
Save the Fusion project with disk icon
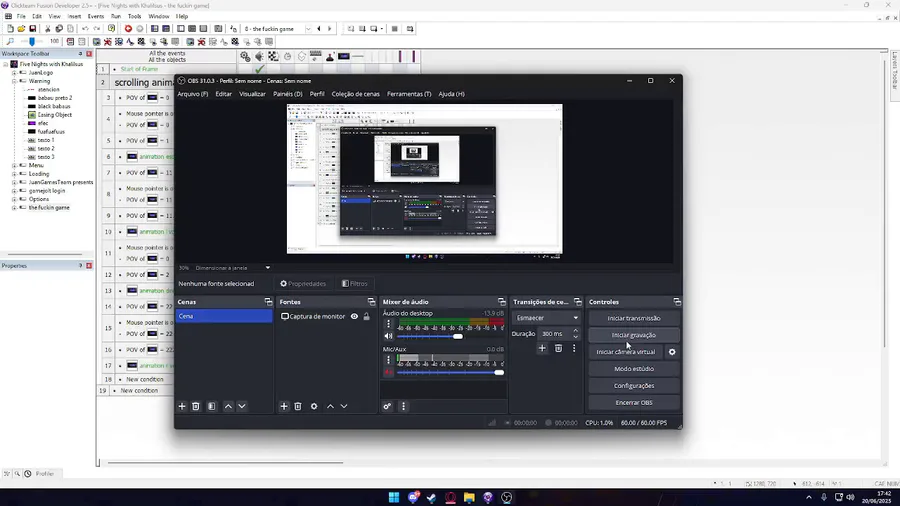coord(33,29)
